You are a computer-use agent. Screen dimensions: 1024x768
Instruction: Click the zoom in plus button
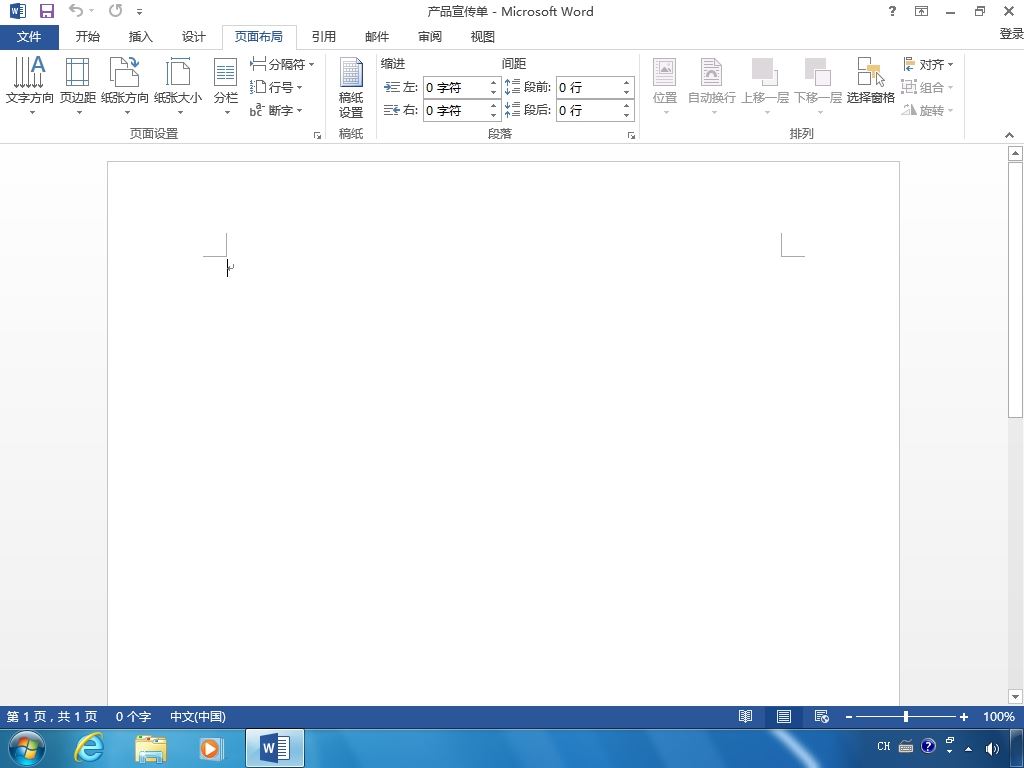[964, 717]
